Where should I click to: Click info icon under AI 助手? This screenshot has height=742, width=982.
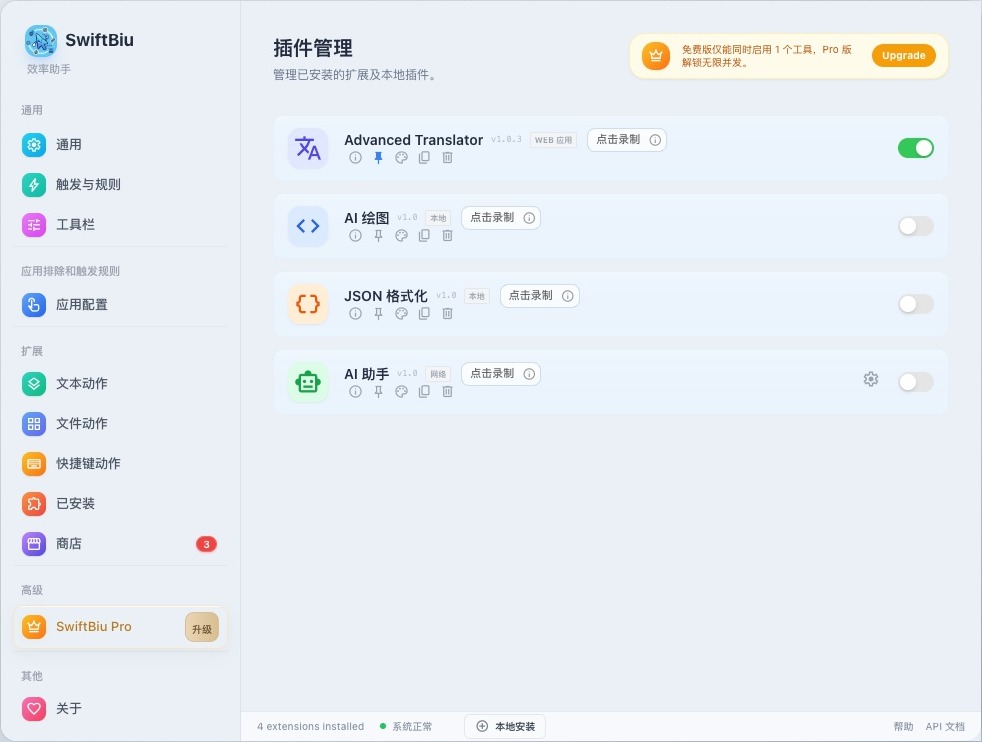click(355, 391)
